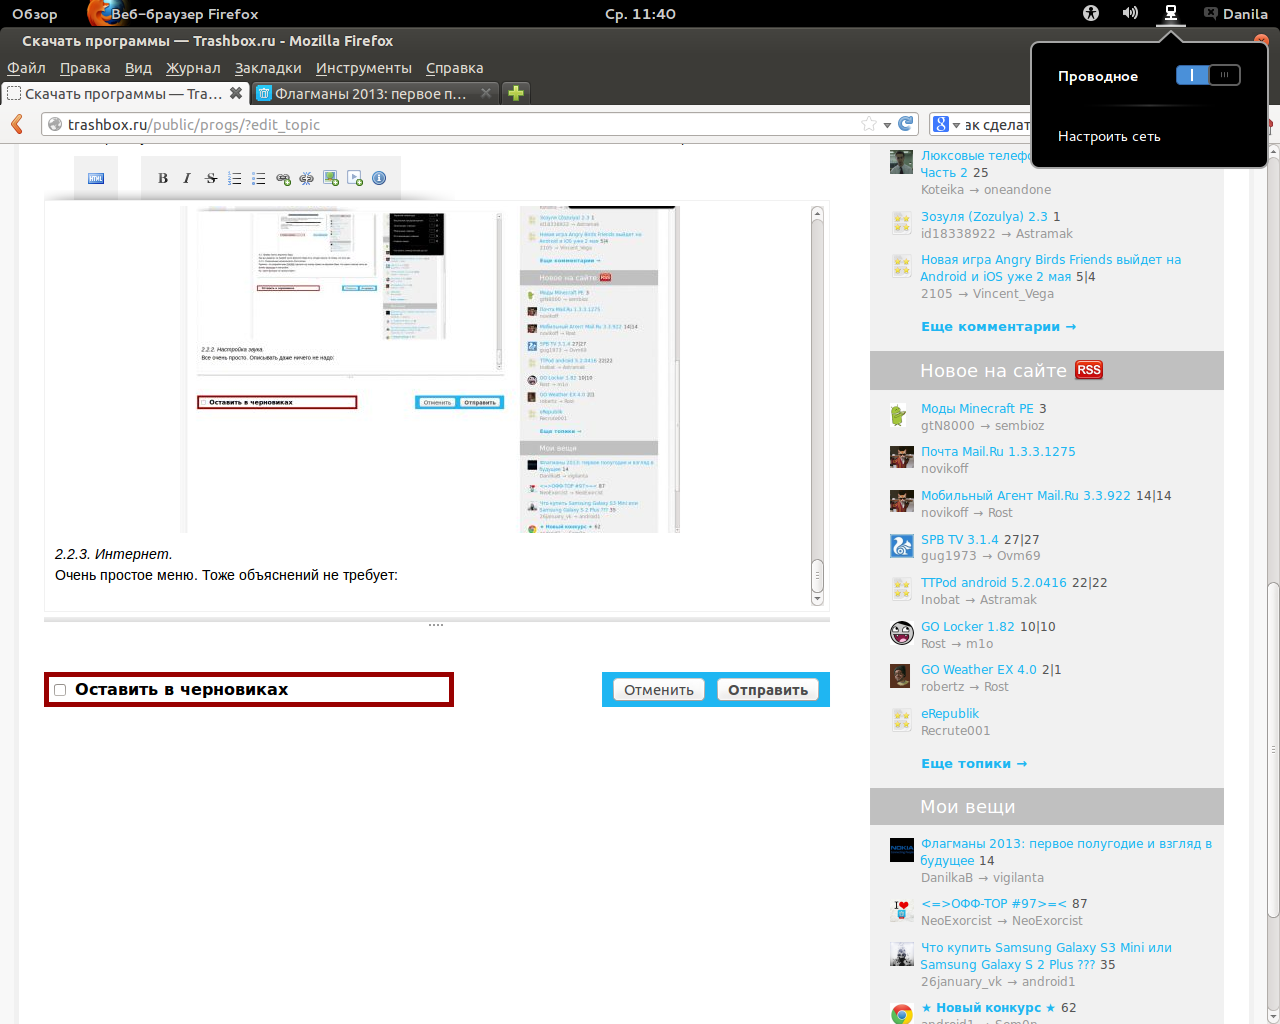Click the wired network icon in top panel

(1170, 13)
